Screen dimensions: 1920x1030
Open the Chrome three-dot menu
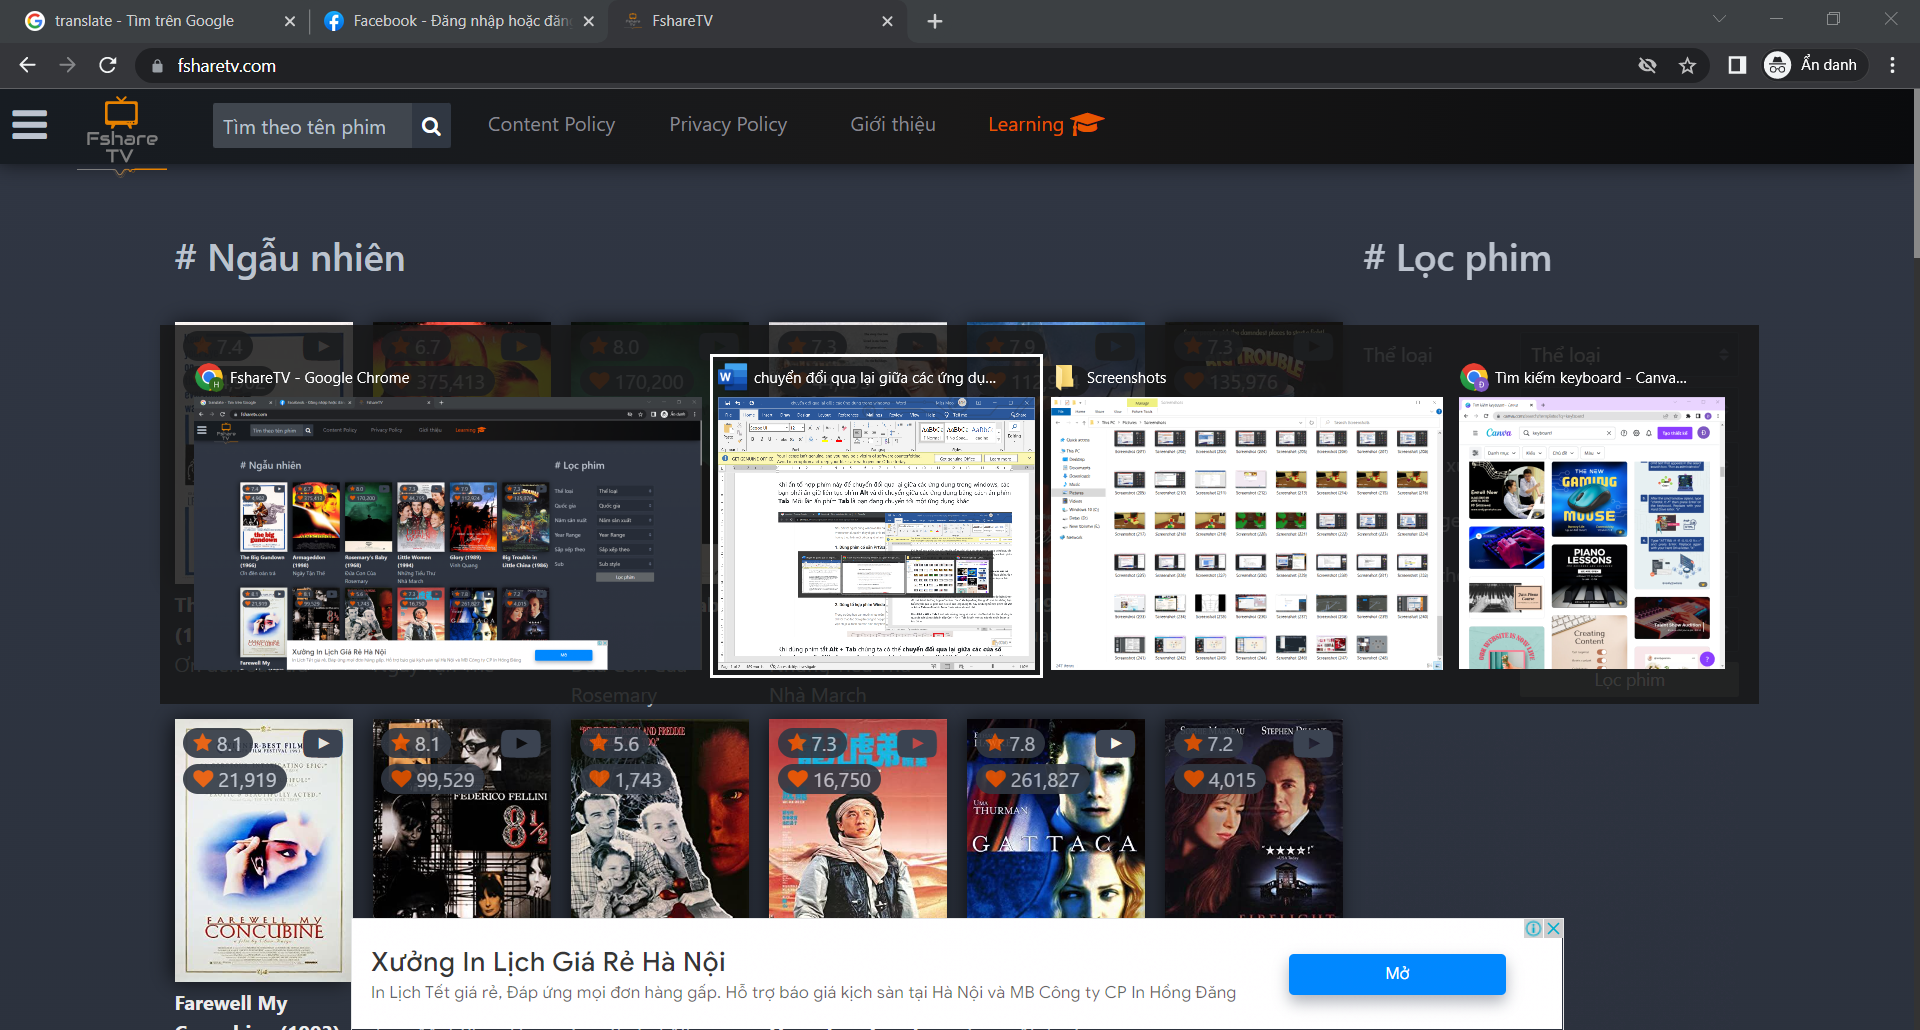[1892, 65]
